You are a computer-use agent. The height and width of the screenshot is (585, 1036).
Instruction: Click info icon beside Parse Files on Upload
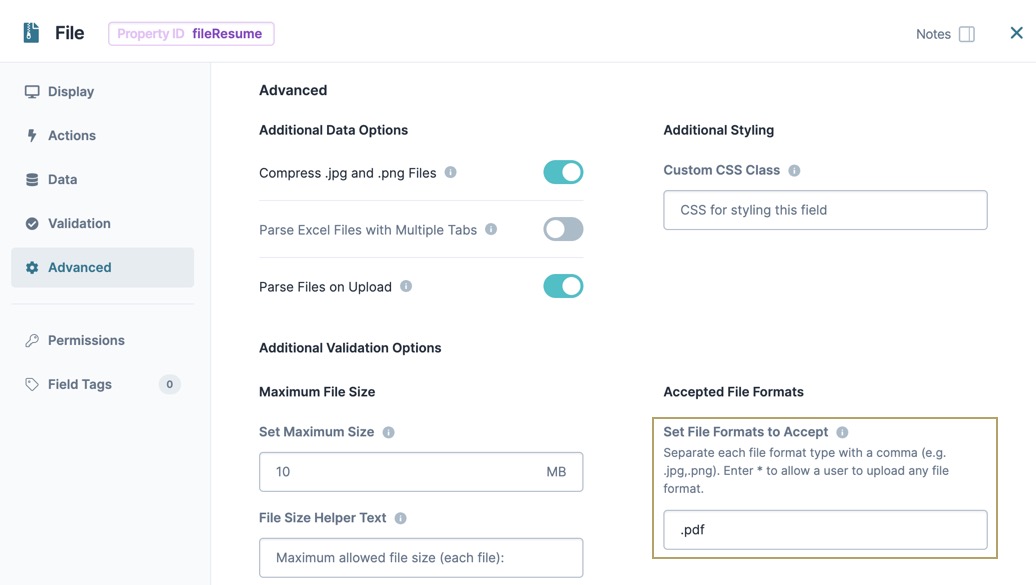pyautogui.click(x=406, y=286)
